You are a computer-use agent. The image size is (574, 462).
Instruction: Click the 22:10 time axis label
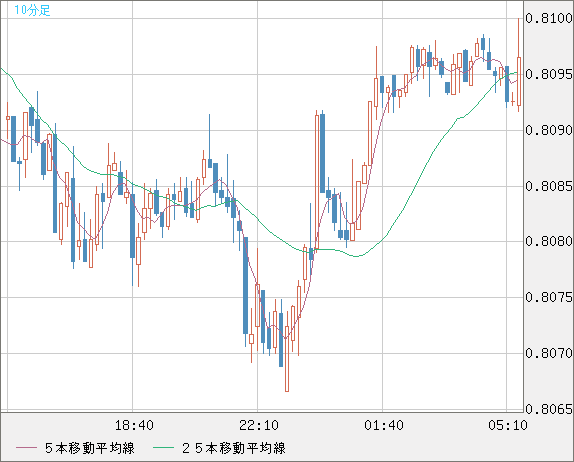coord(259,425)
